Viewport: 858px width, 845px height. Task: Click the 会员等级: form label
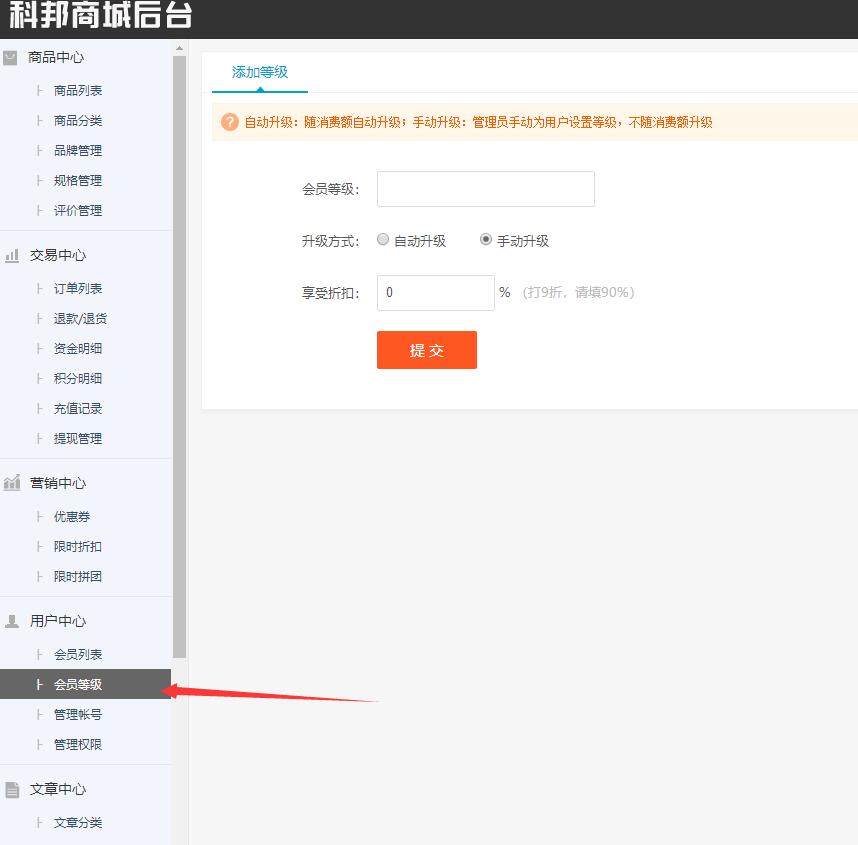click(331, 189)
